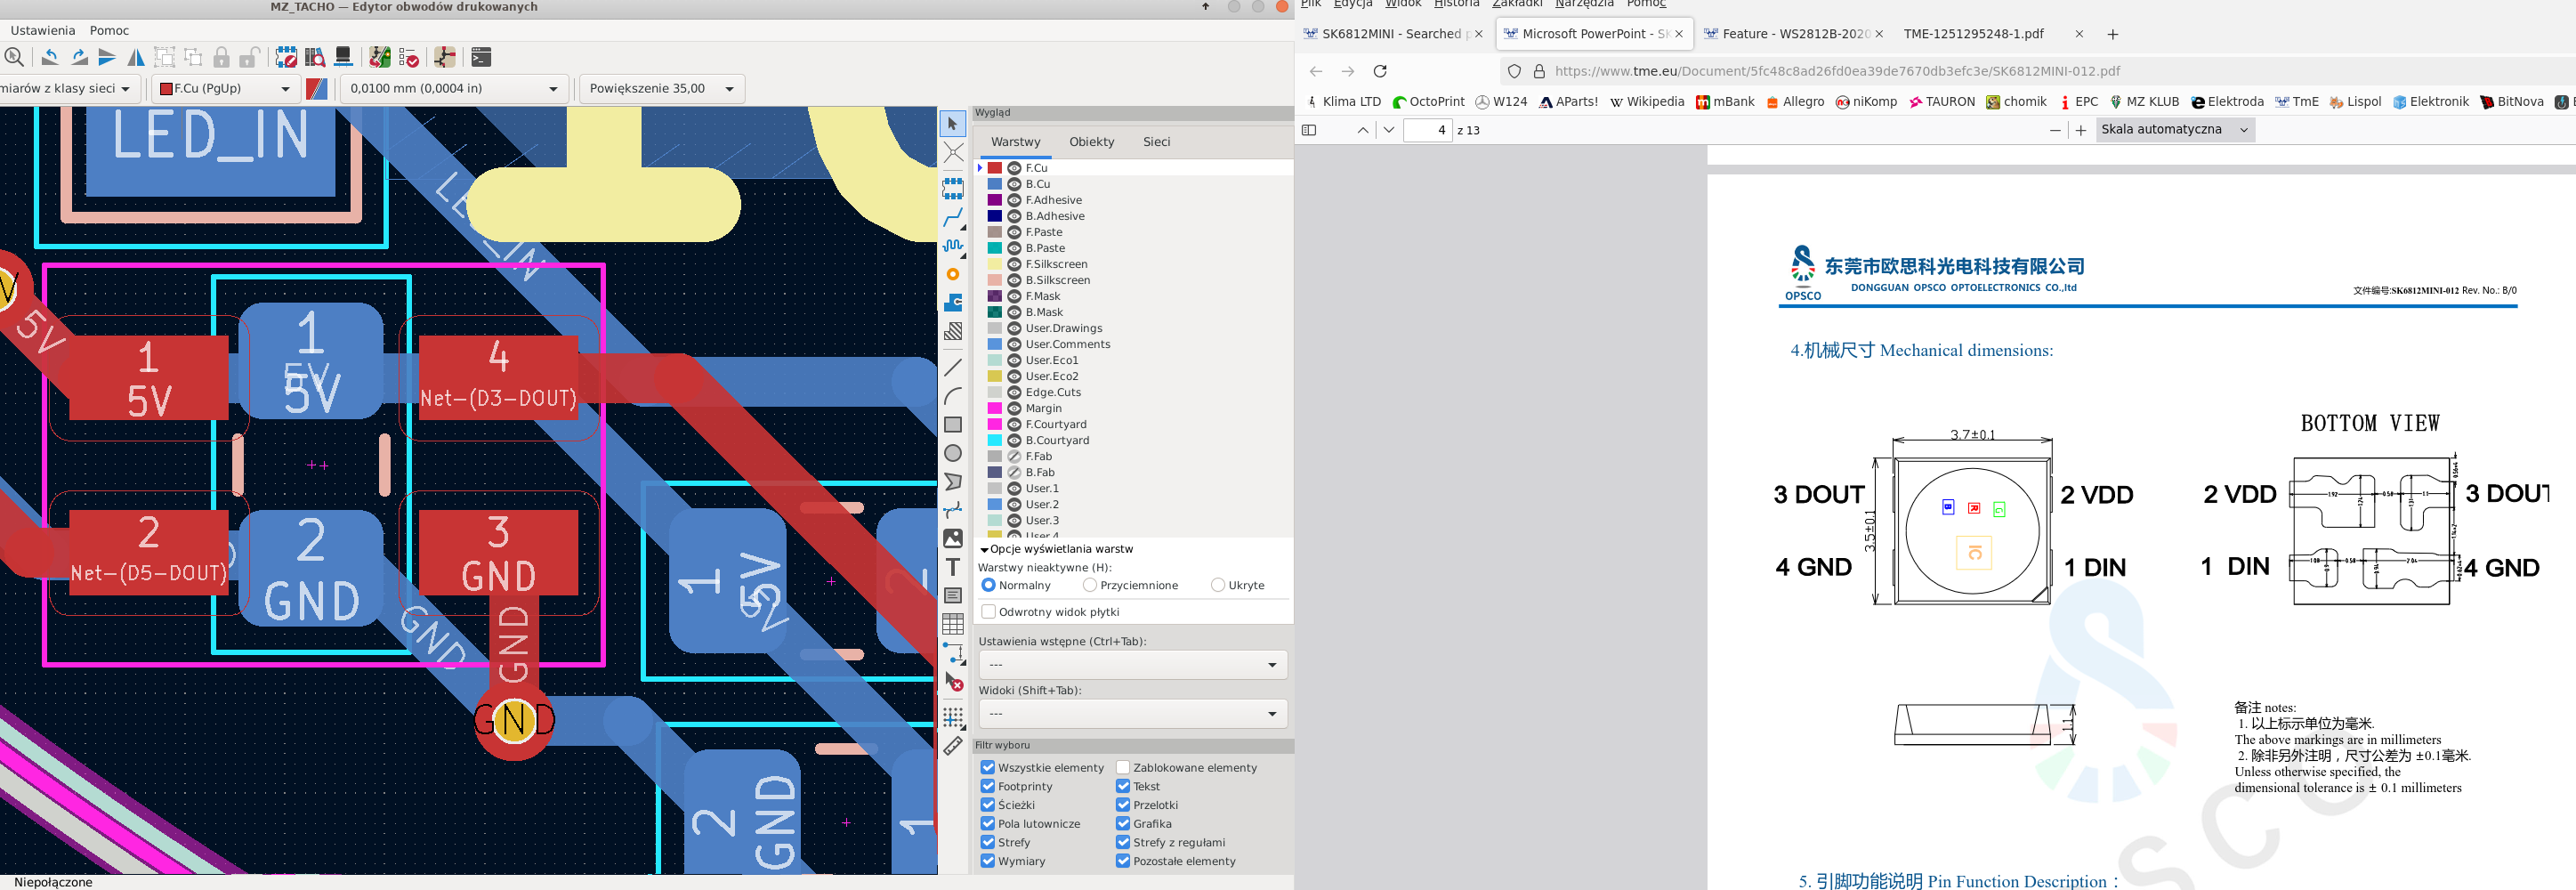Activate the Measure ruler tool
The image size is (2576, 890).
953,746
